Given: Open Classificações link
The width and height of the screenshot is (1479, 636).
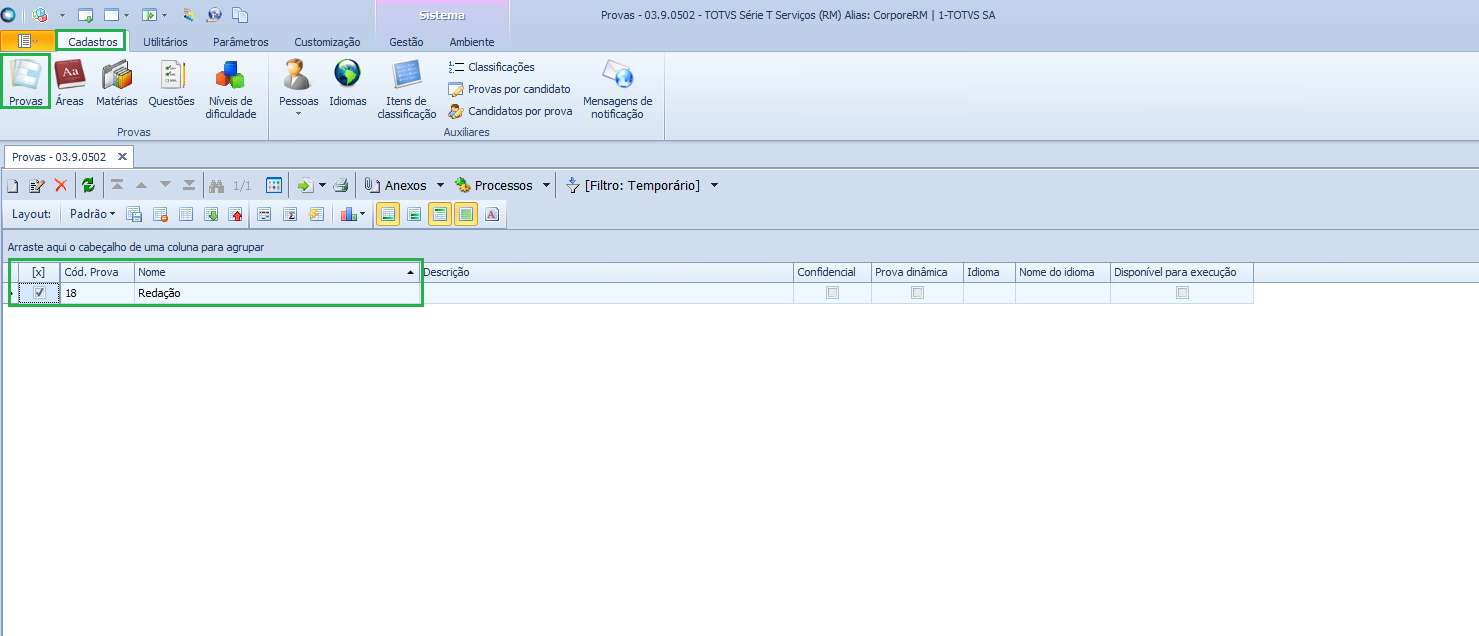Looking at the screenshot, I should pyautogui.click(x=491, y=67).
